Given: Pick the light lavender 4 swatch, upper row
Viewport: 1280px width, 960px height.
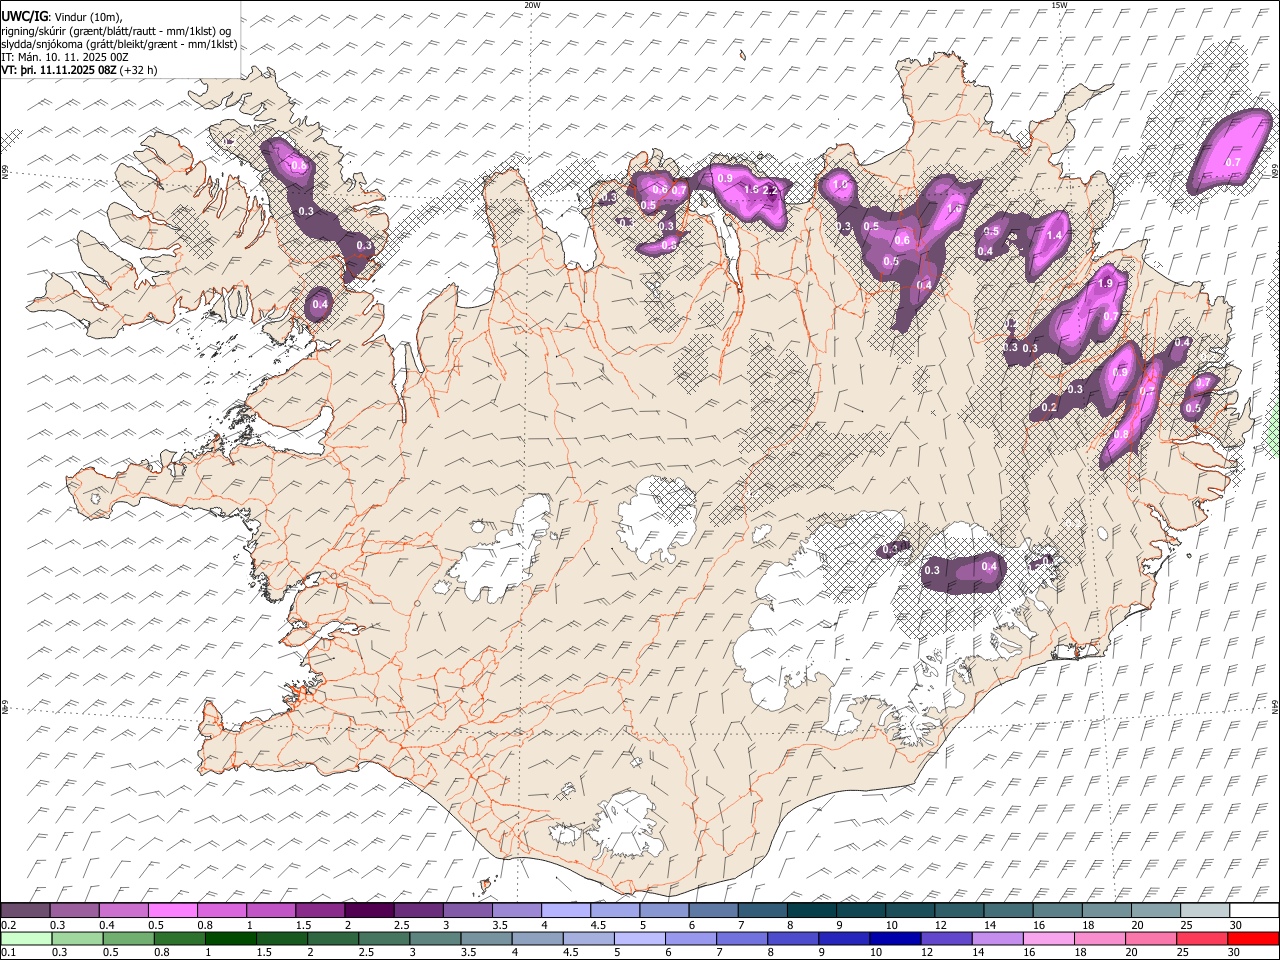Looking at the screenshot, I should tap(565, 911).
